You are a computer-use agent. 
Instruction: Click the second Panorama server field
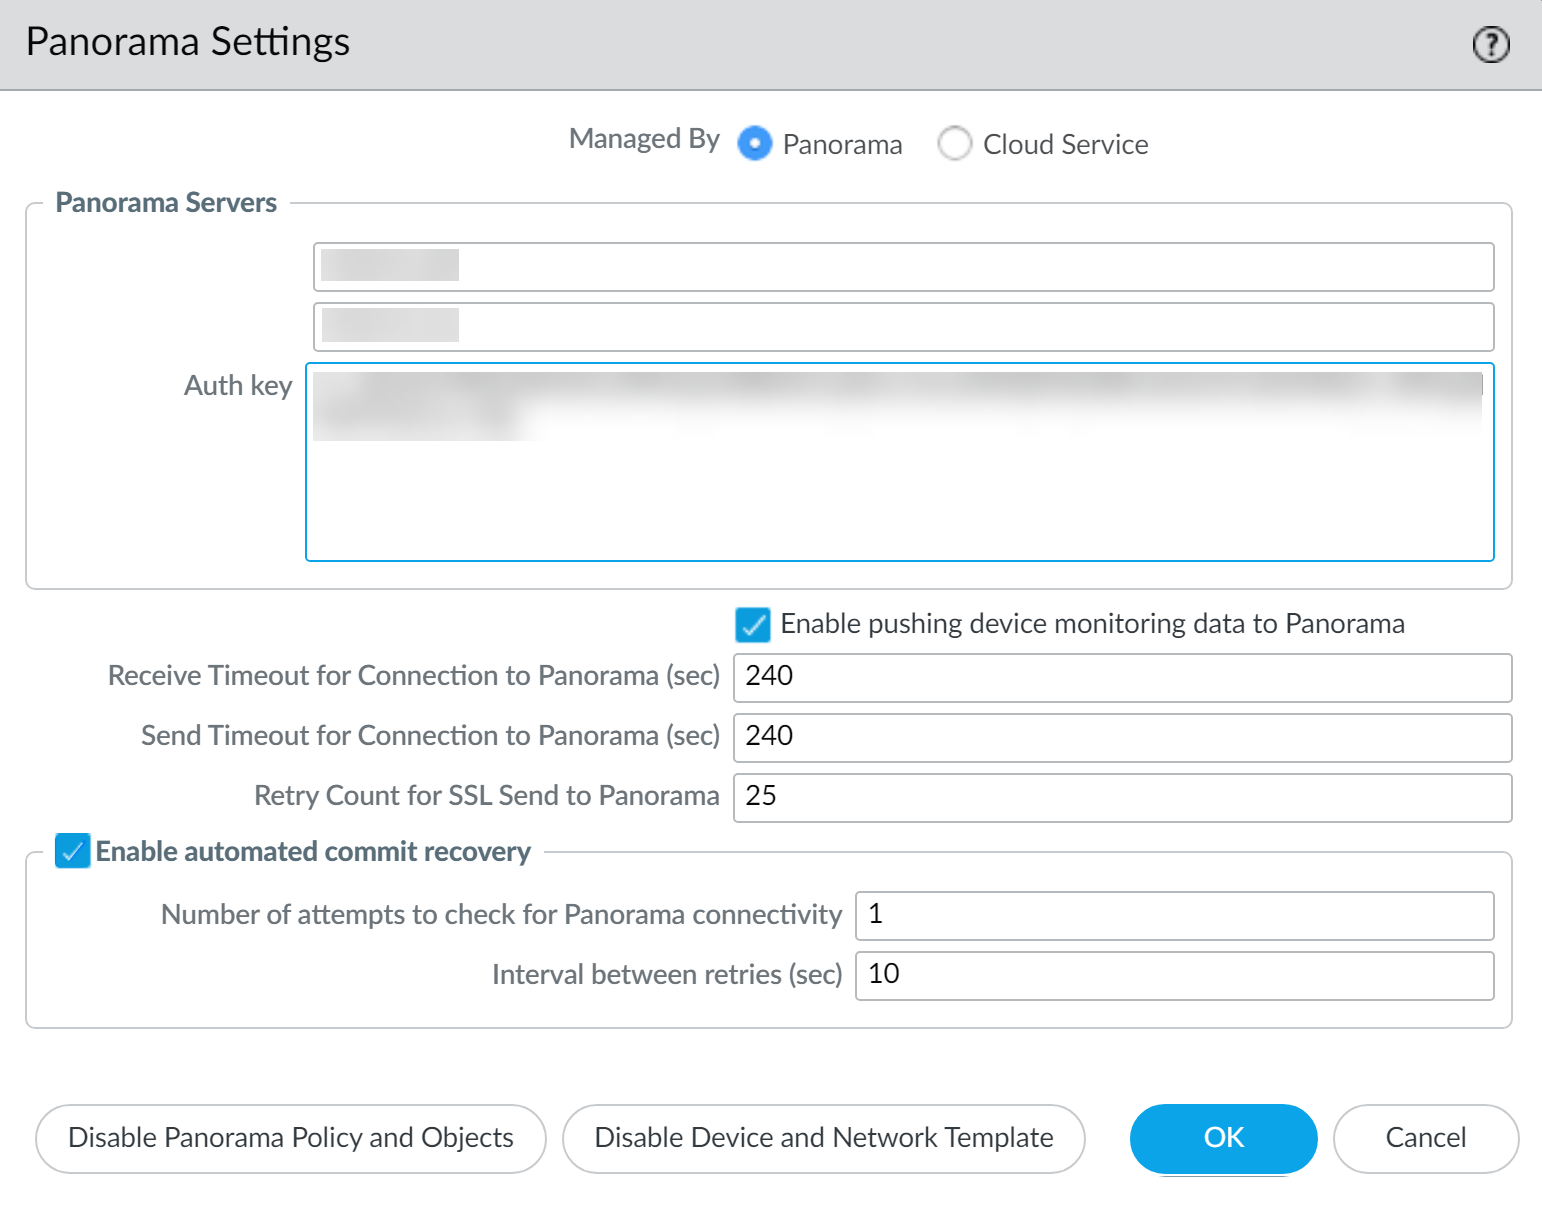pos(903,327)
